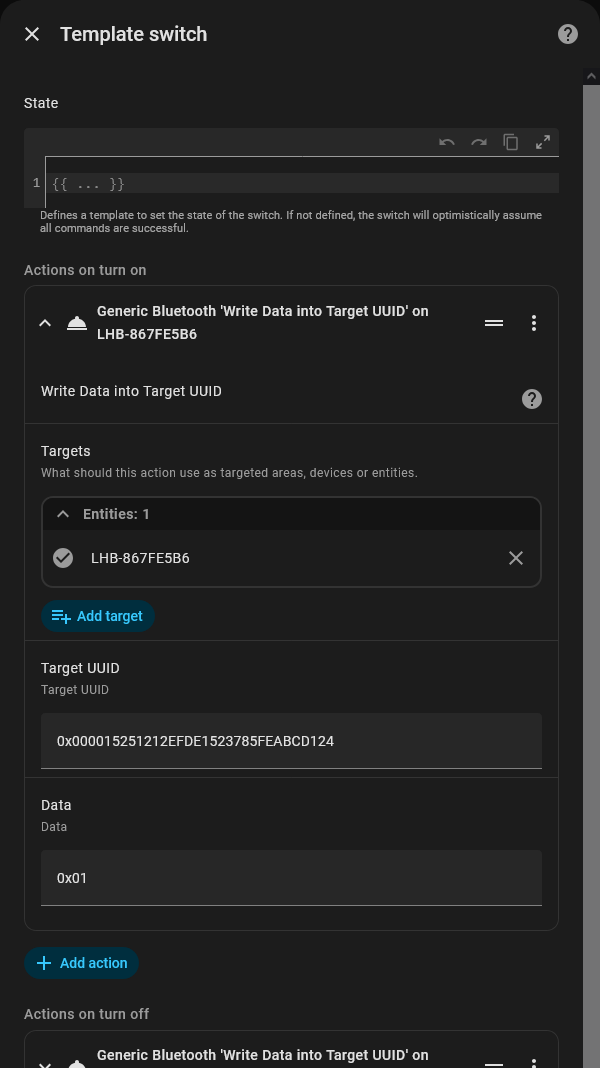Remove LHB-867FE5B6 from targets
This screenshot has height=1068, width=600.
click(x=516, y=558)
